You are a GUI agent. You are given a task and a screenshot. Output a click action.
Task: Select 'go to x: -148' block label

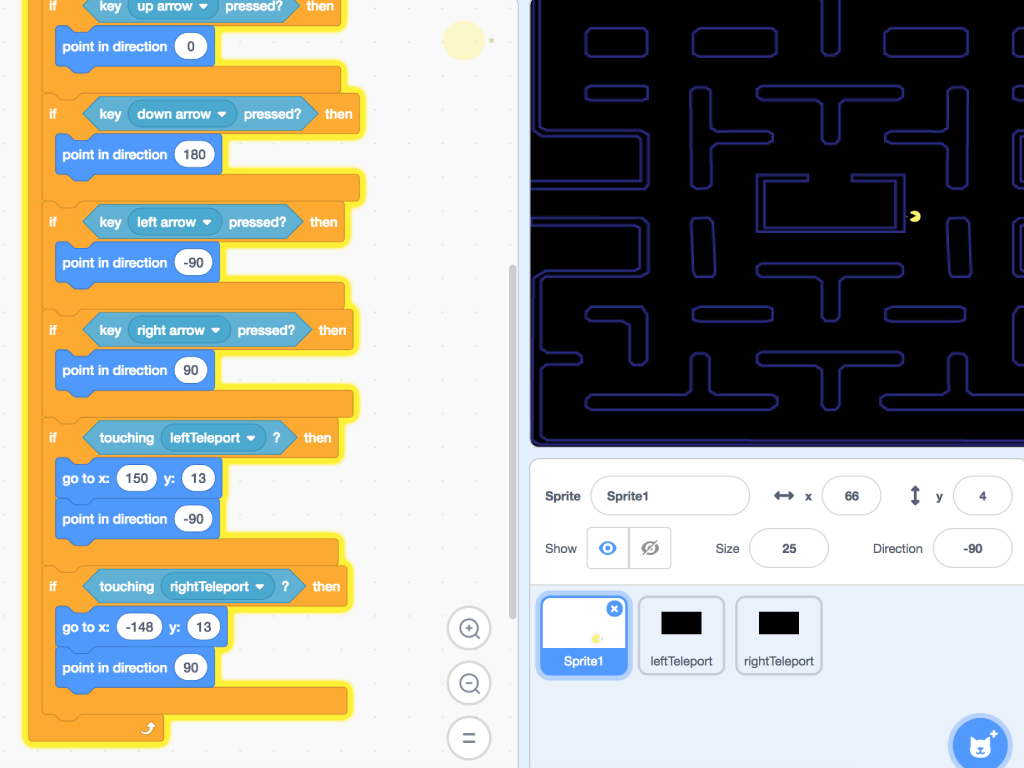pos(86,627)
